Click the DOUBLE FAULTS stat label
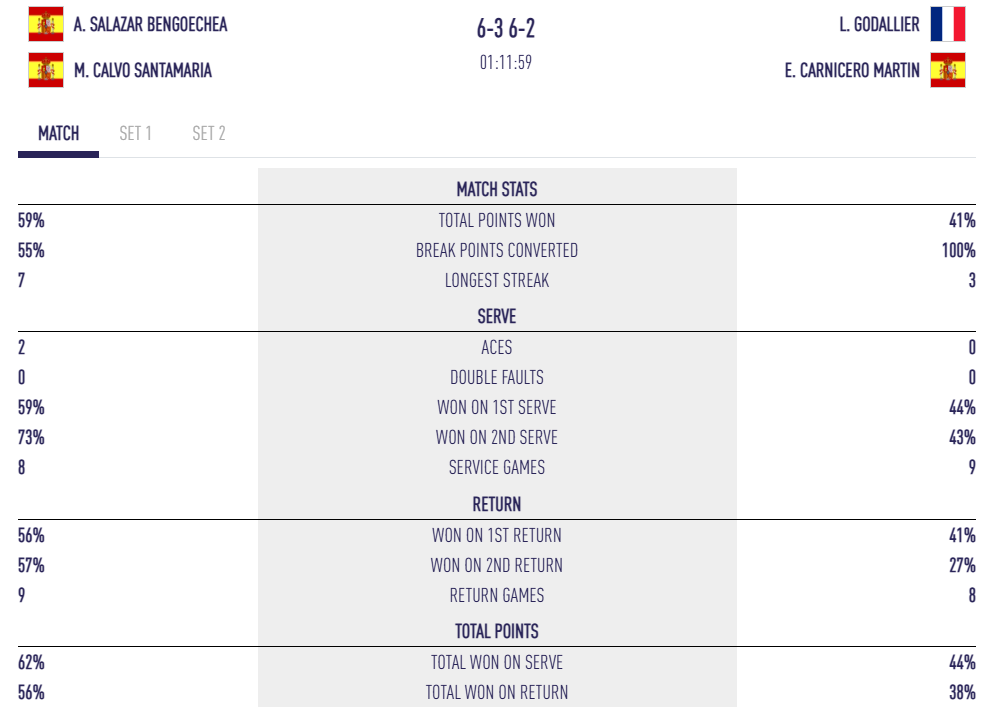Screen dimensions: 988x722 tap(497, 377)
